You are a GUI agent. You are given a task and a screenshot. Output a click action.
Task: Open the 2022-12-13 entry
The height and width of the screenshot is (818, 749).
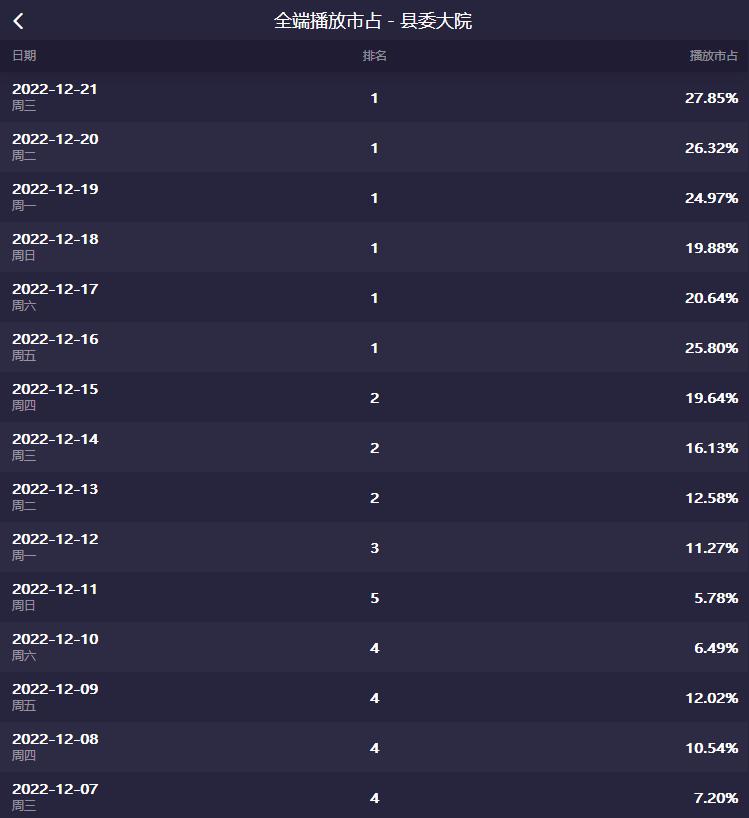pyautogui.click(x=55, y=489)
